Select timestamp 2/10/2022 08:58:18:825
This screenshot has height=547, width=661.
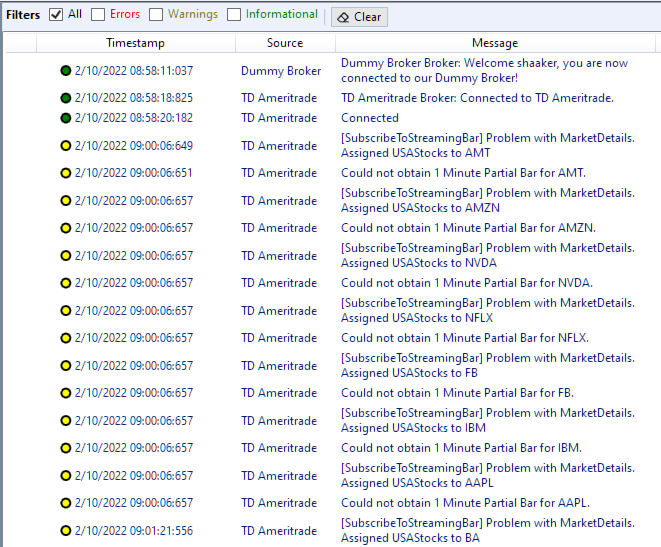(134, 98)
